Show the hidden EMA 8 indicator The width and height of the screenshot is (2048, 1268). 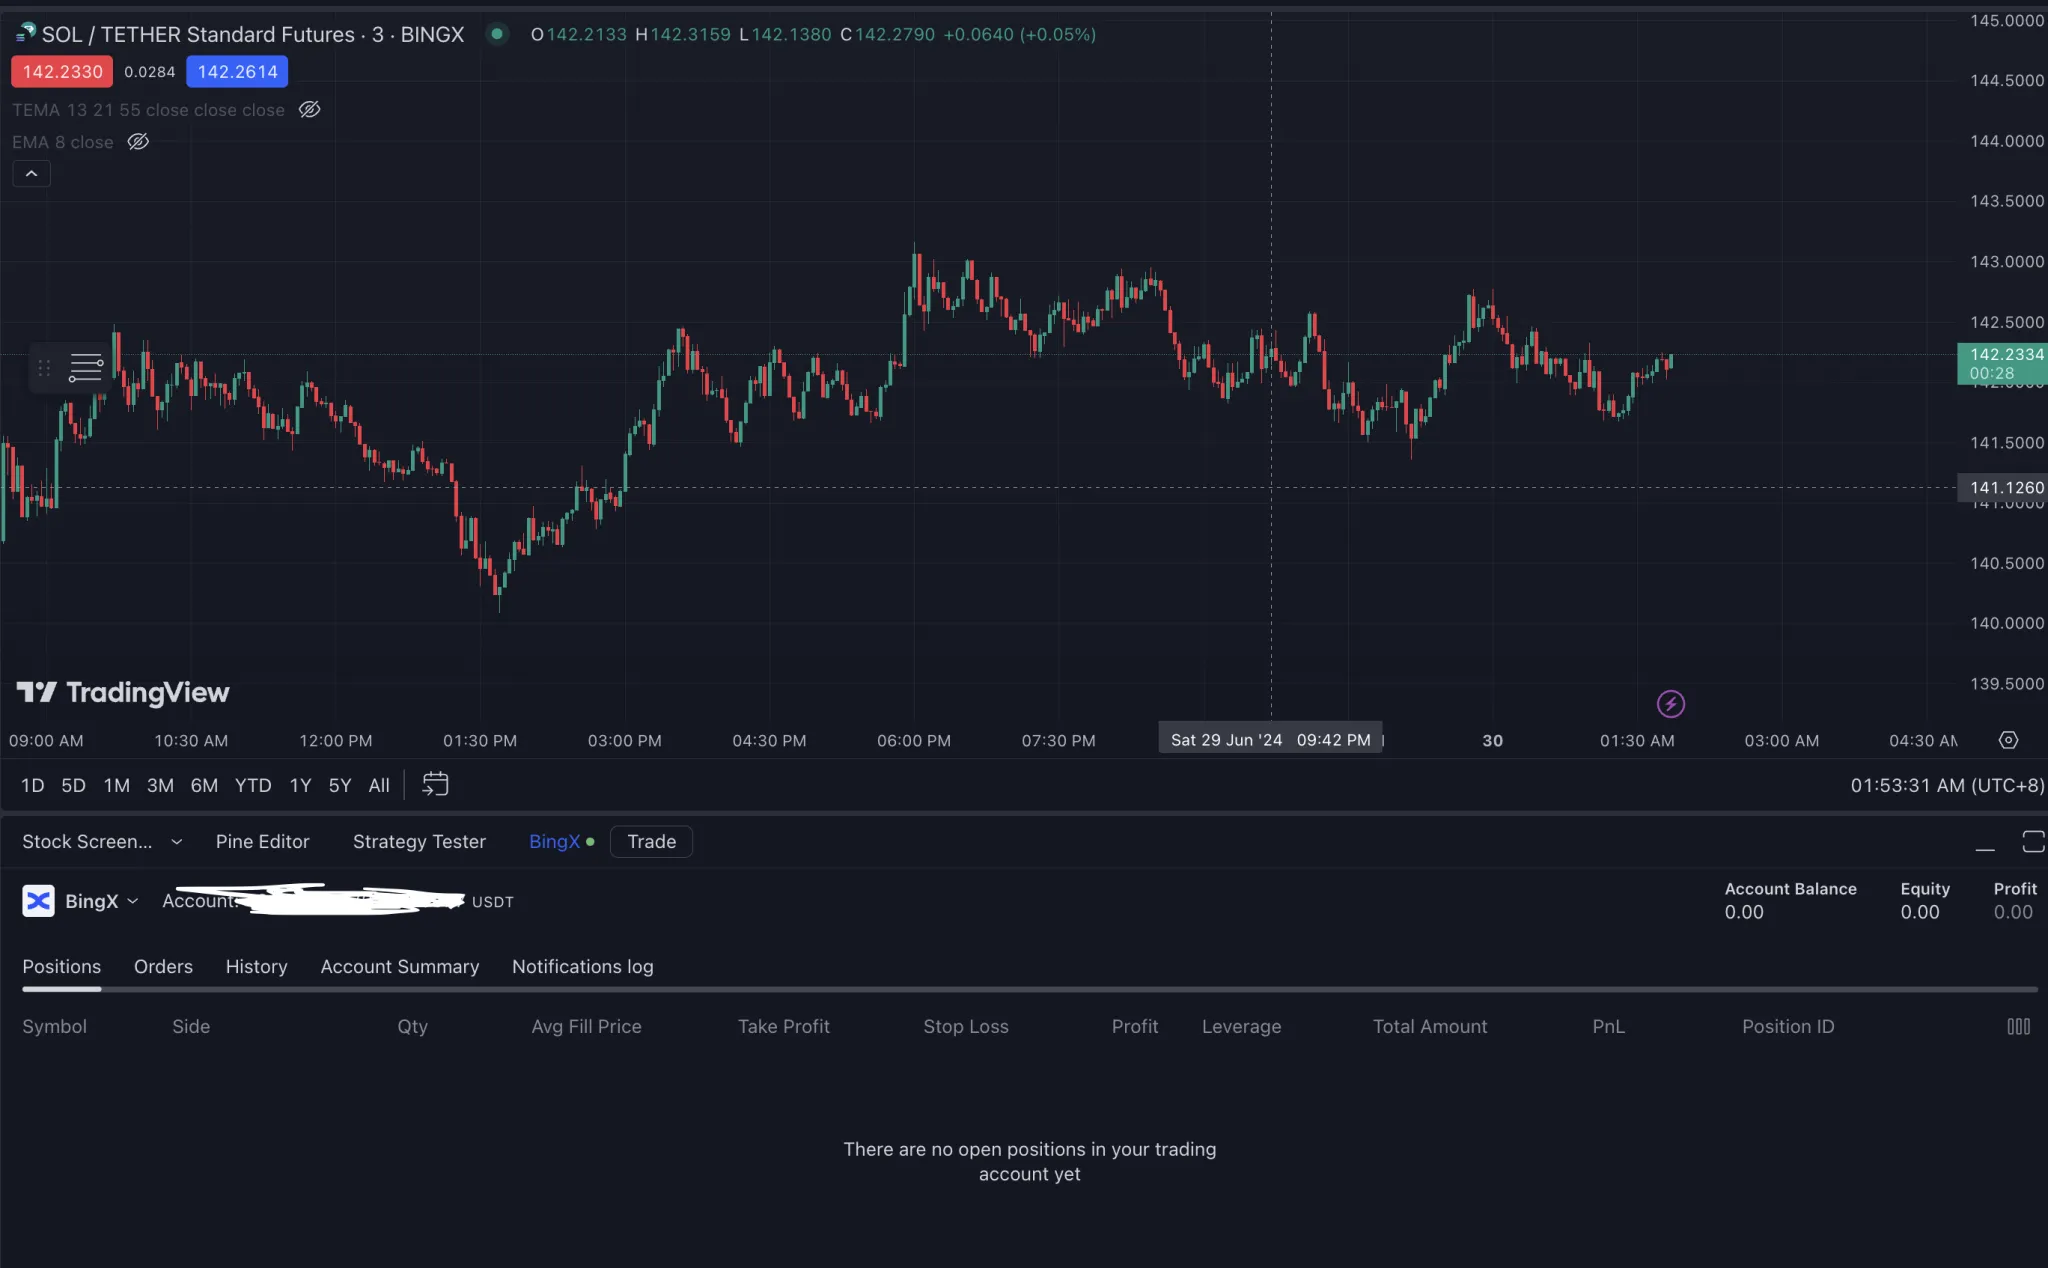pyautogui.click(x=138, y=142)
